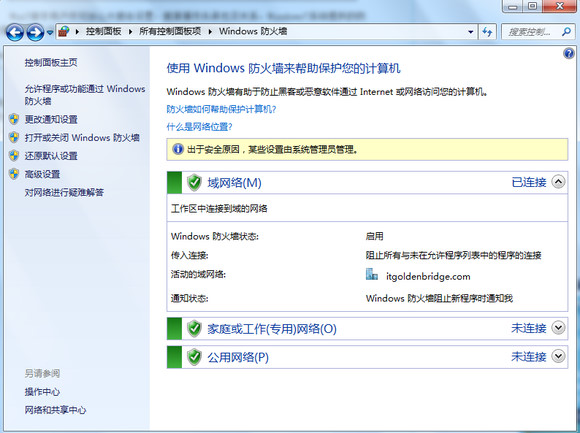Open 更改通知设置 link
This screenshot has height=433, width=580.
[x=51, y=119]
